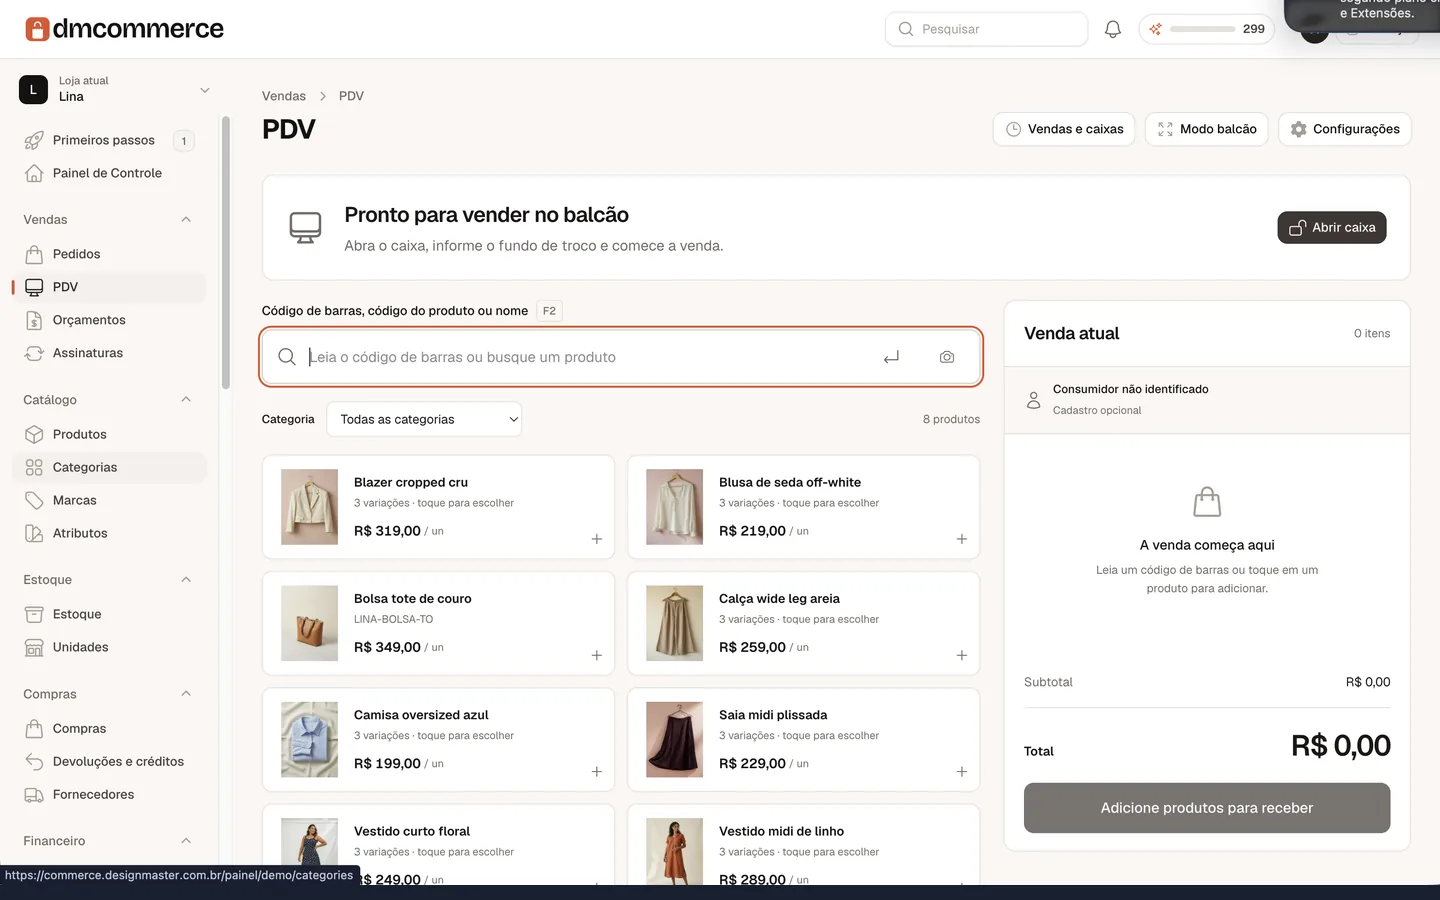The height and width of the screenshot is (900, 1440).
Task: Focus the barcode or product search field
Action: point(621,357)
